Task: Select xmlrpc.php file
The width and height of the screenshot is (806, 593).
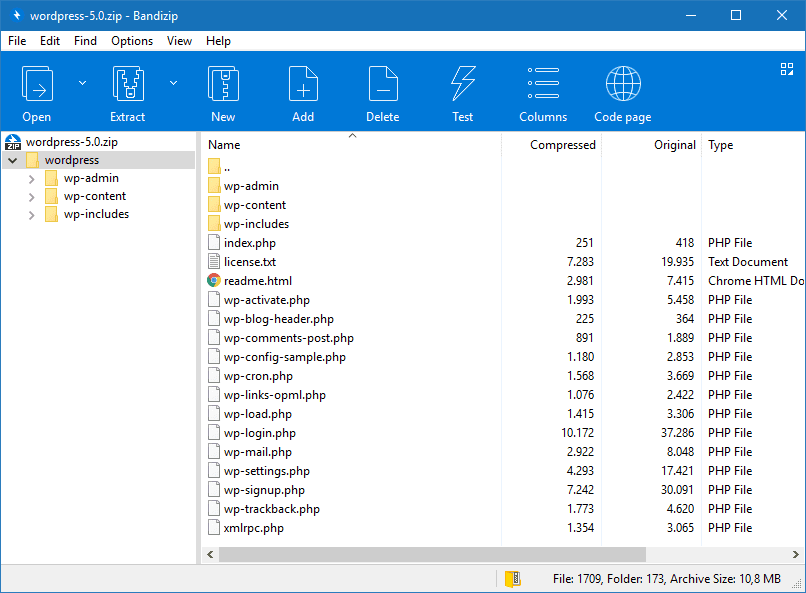Action: click(253, 528)
